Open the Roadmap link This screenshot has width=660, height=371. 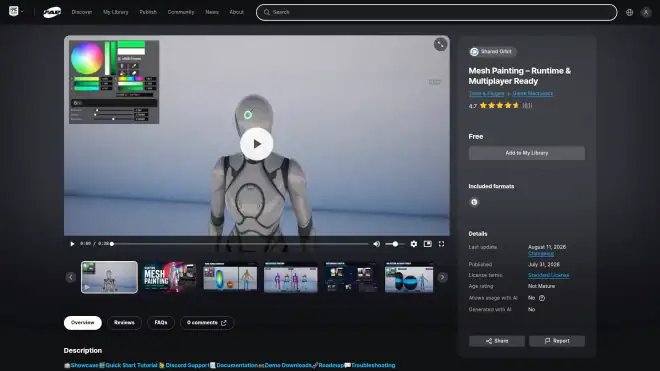click(331, 365)
